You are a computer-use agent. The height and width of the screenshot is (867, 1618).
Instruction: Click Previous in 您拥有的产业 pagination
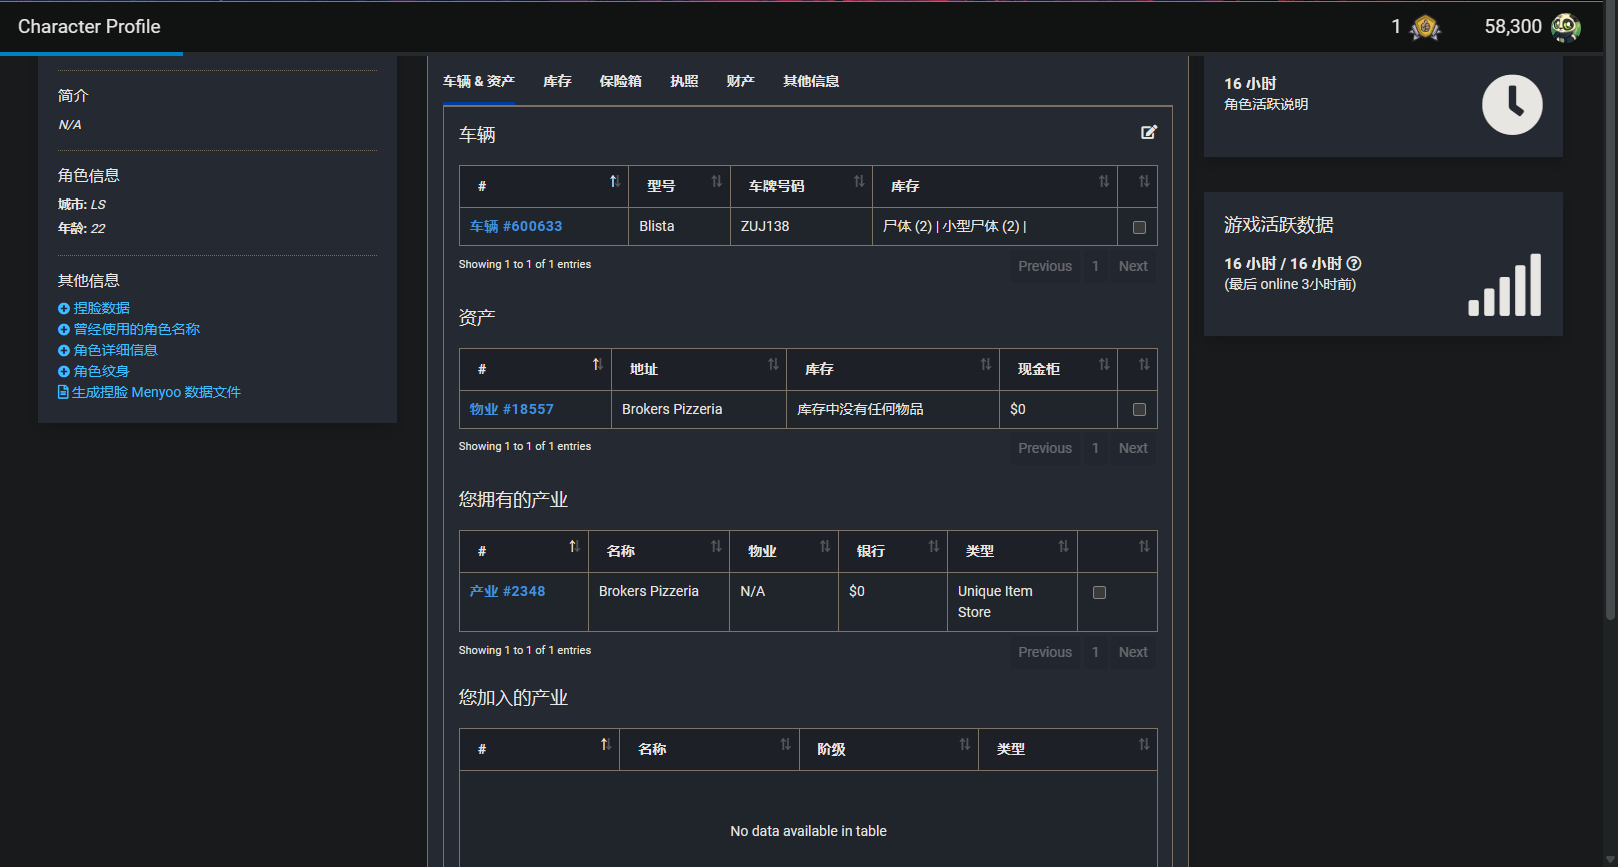(1045, 652)
